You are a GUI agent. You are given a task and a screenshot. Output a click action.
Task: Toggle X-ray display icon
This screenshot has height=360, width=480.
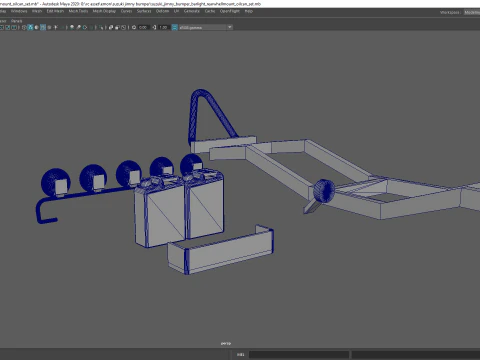pyautogui.click(x=111, y=27)
